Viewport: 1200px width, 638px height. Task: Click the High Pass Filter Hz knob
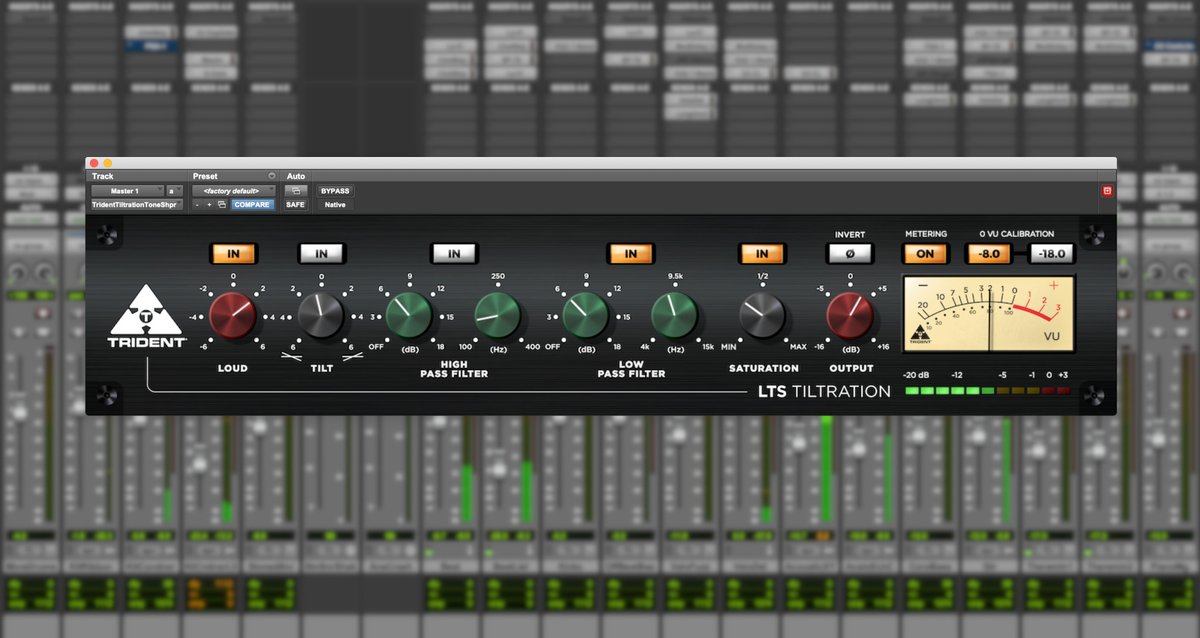(x=497, y=316)
